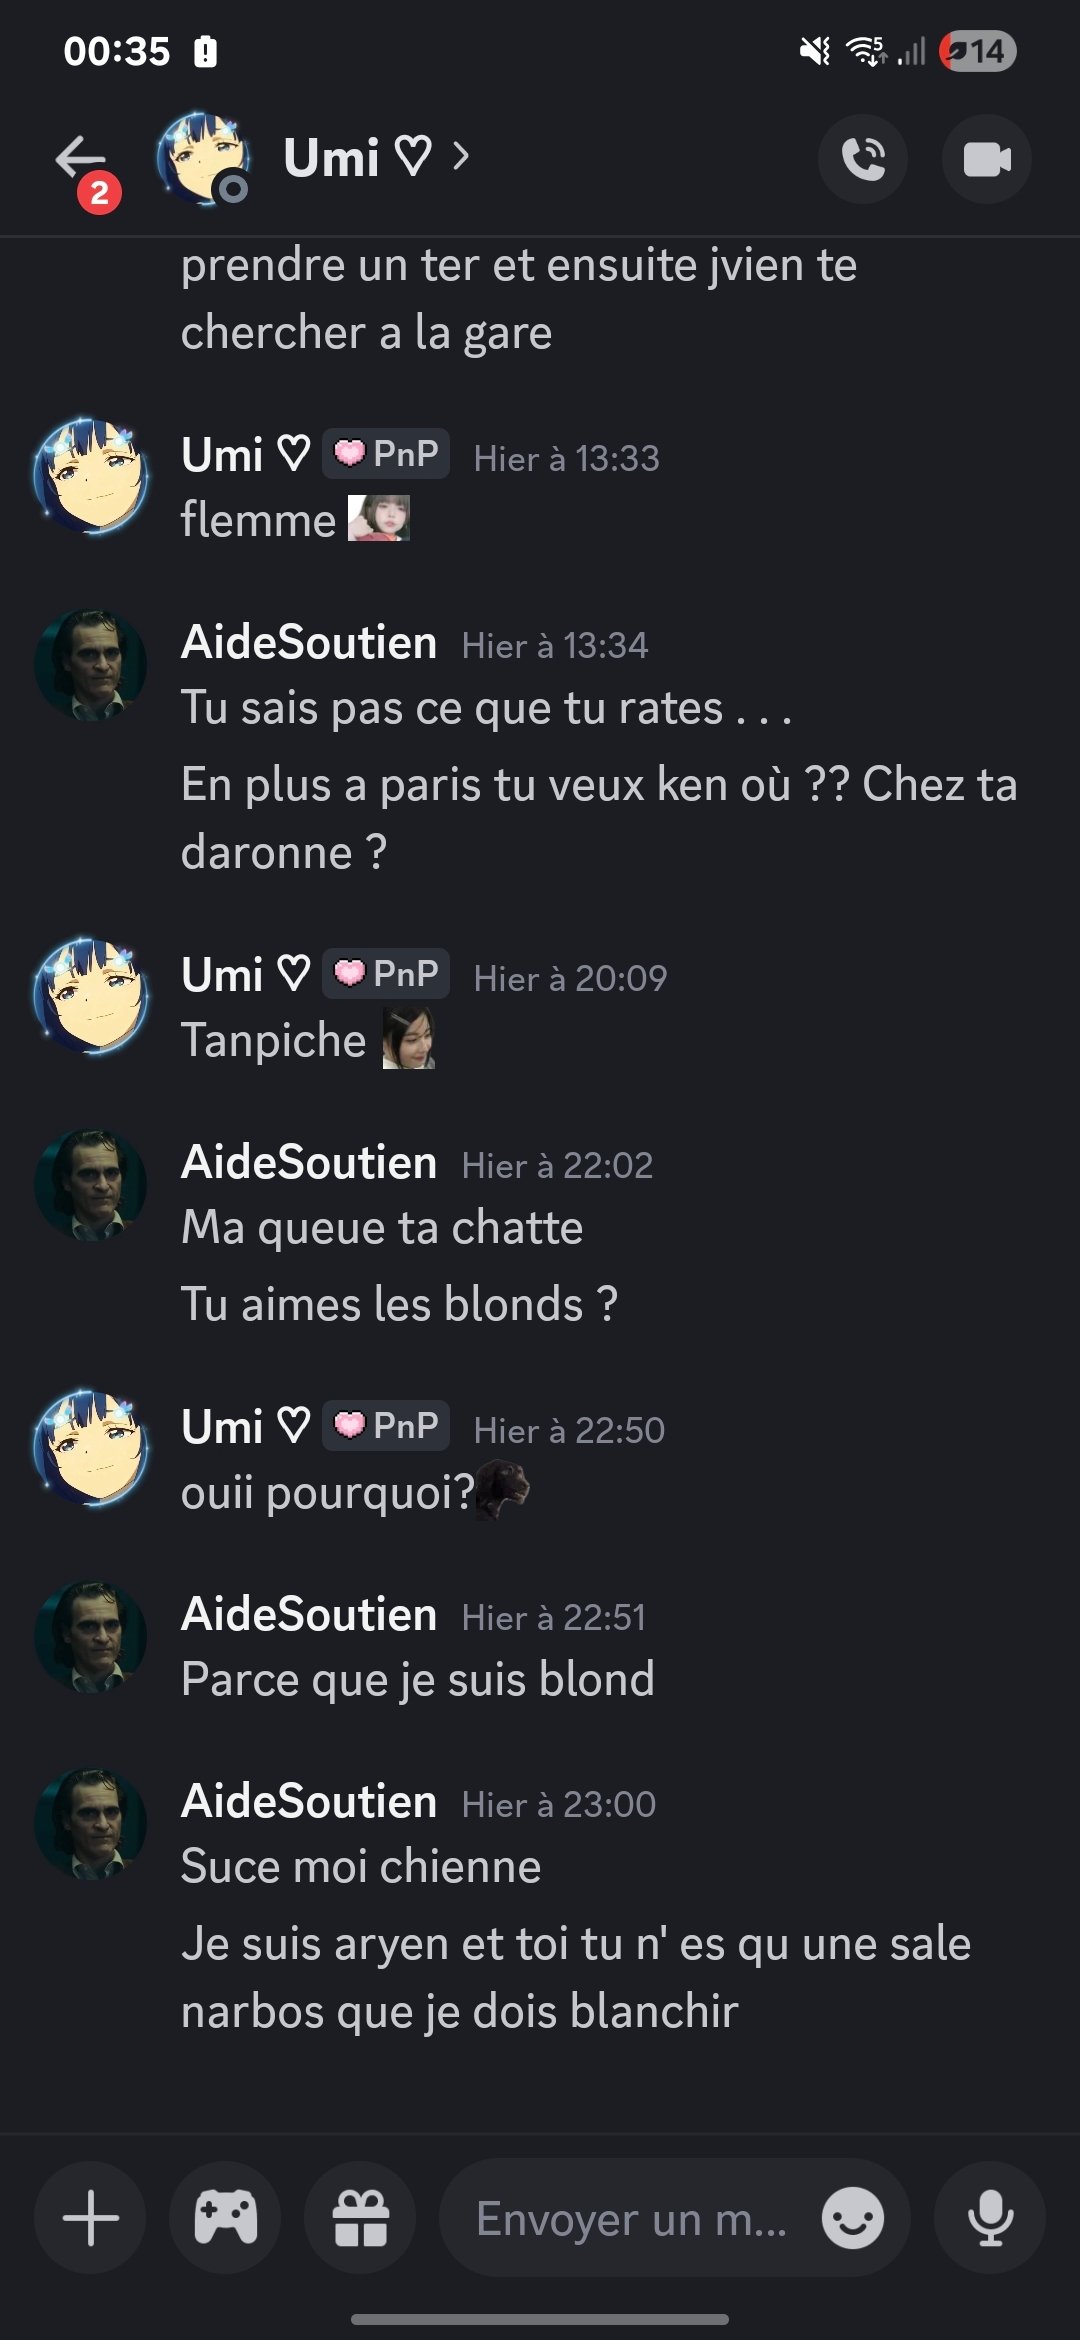Open the plus attachment menu
1080x2340 pixels.
click(x=90, y=2218)
